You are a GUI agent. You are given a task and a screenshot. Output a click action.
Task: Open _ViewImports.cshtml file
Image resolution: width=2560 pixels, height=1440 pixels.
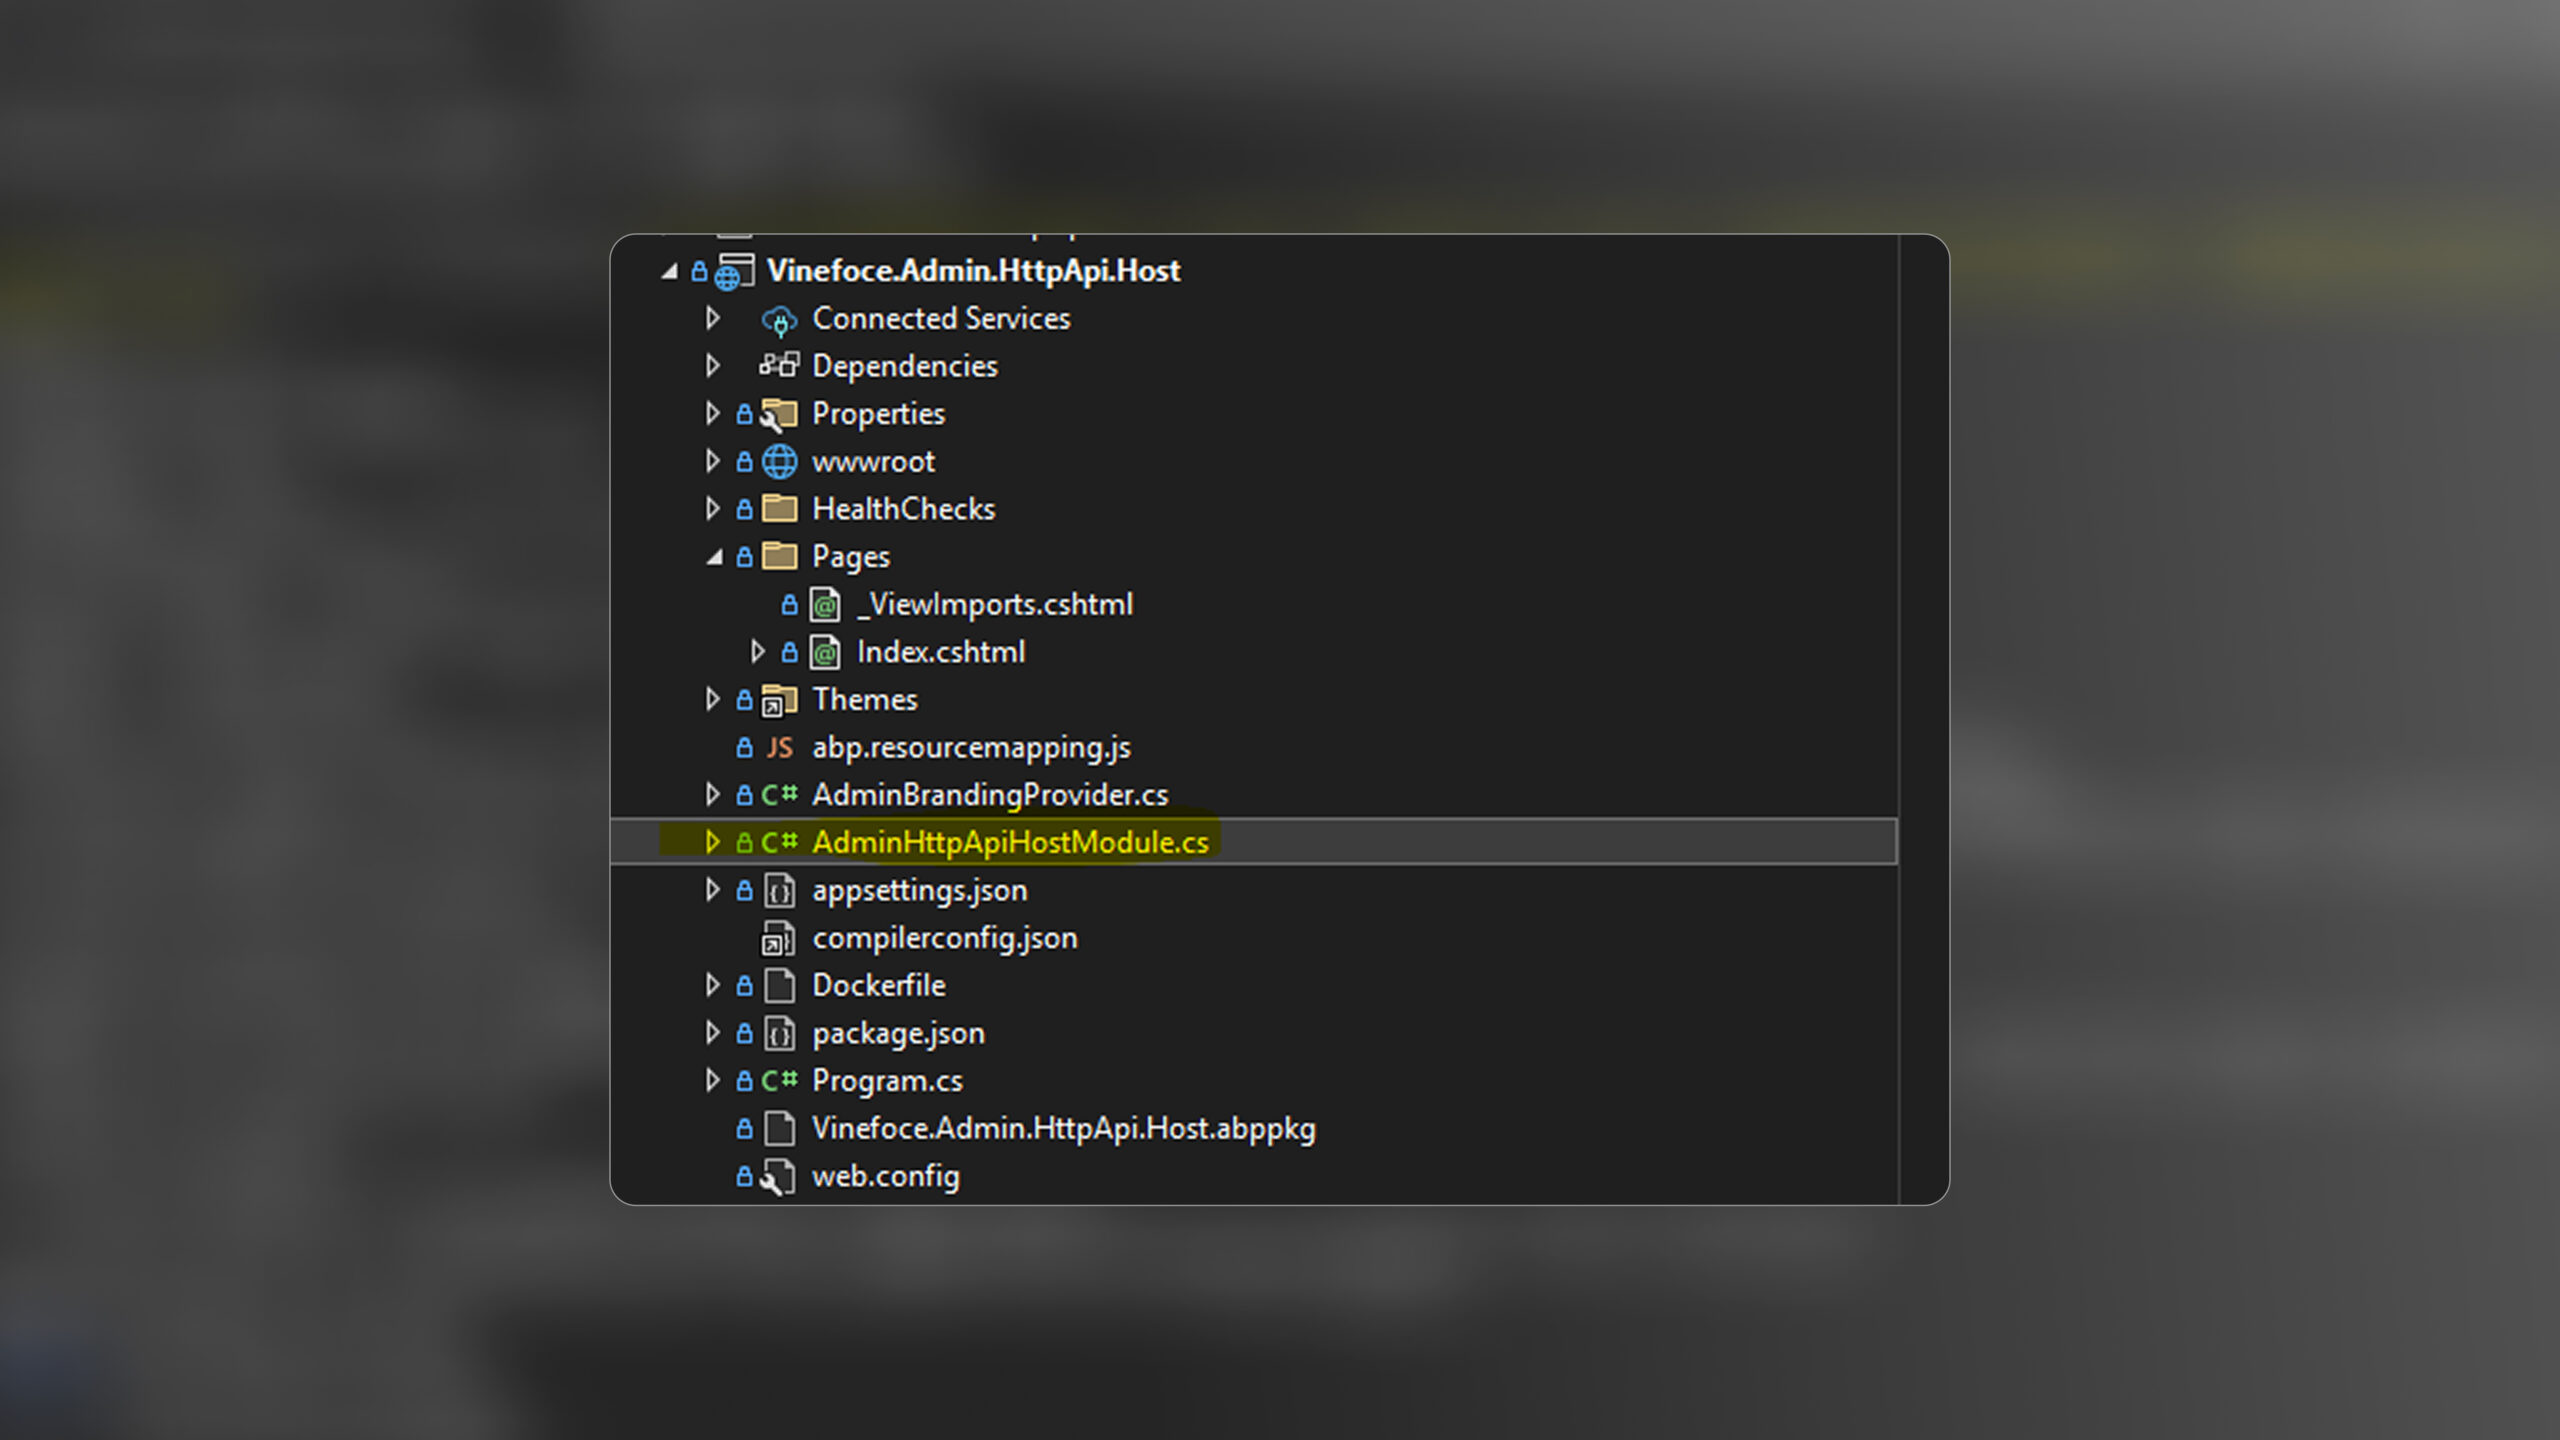pyautogui.click(x=995, y=604)
